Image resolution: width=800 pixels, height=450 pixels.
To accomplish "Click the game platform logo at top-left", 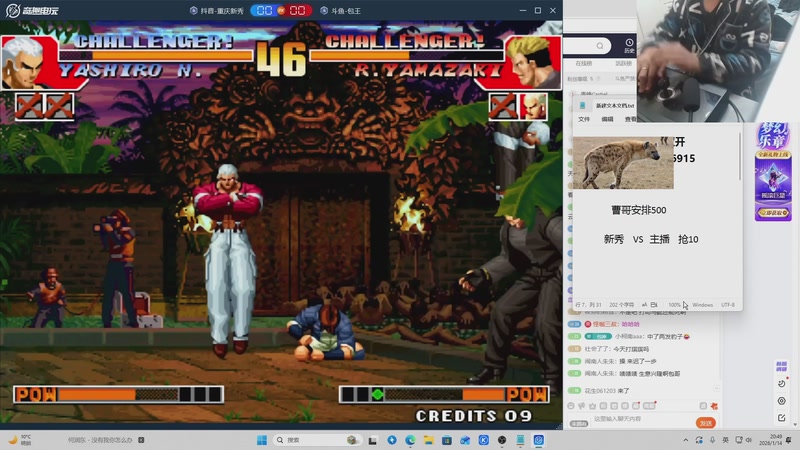I will pyautogui.click(x=32, y=10).
